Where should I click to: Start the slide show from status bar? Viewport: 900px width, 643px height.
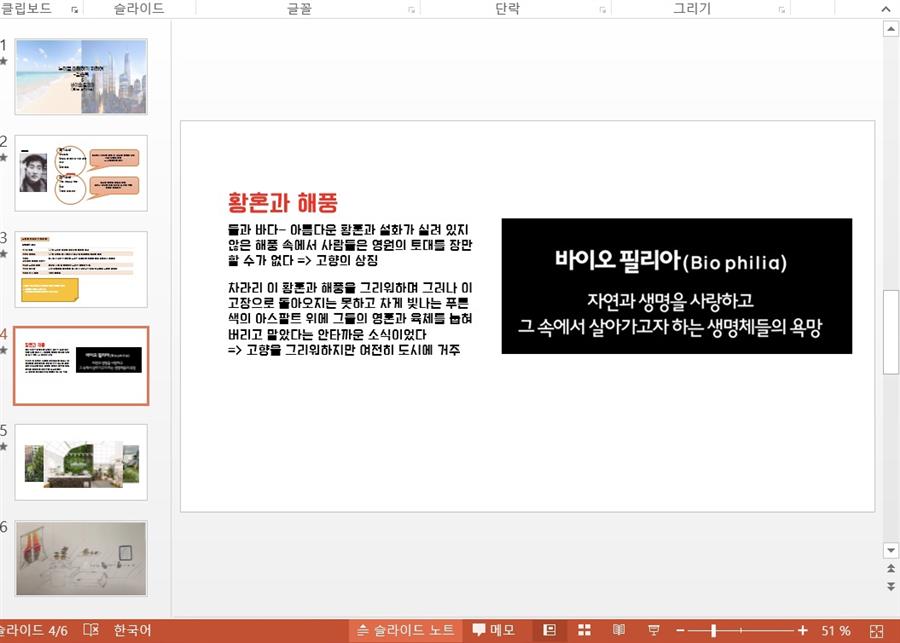click(653, 630)
